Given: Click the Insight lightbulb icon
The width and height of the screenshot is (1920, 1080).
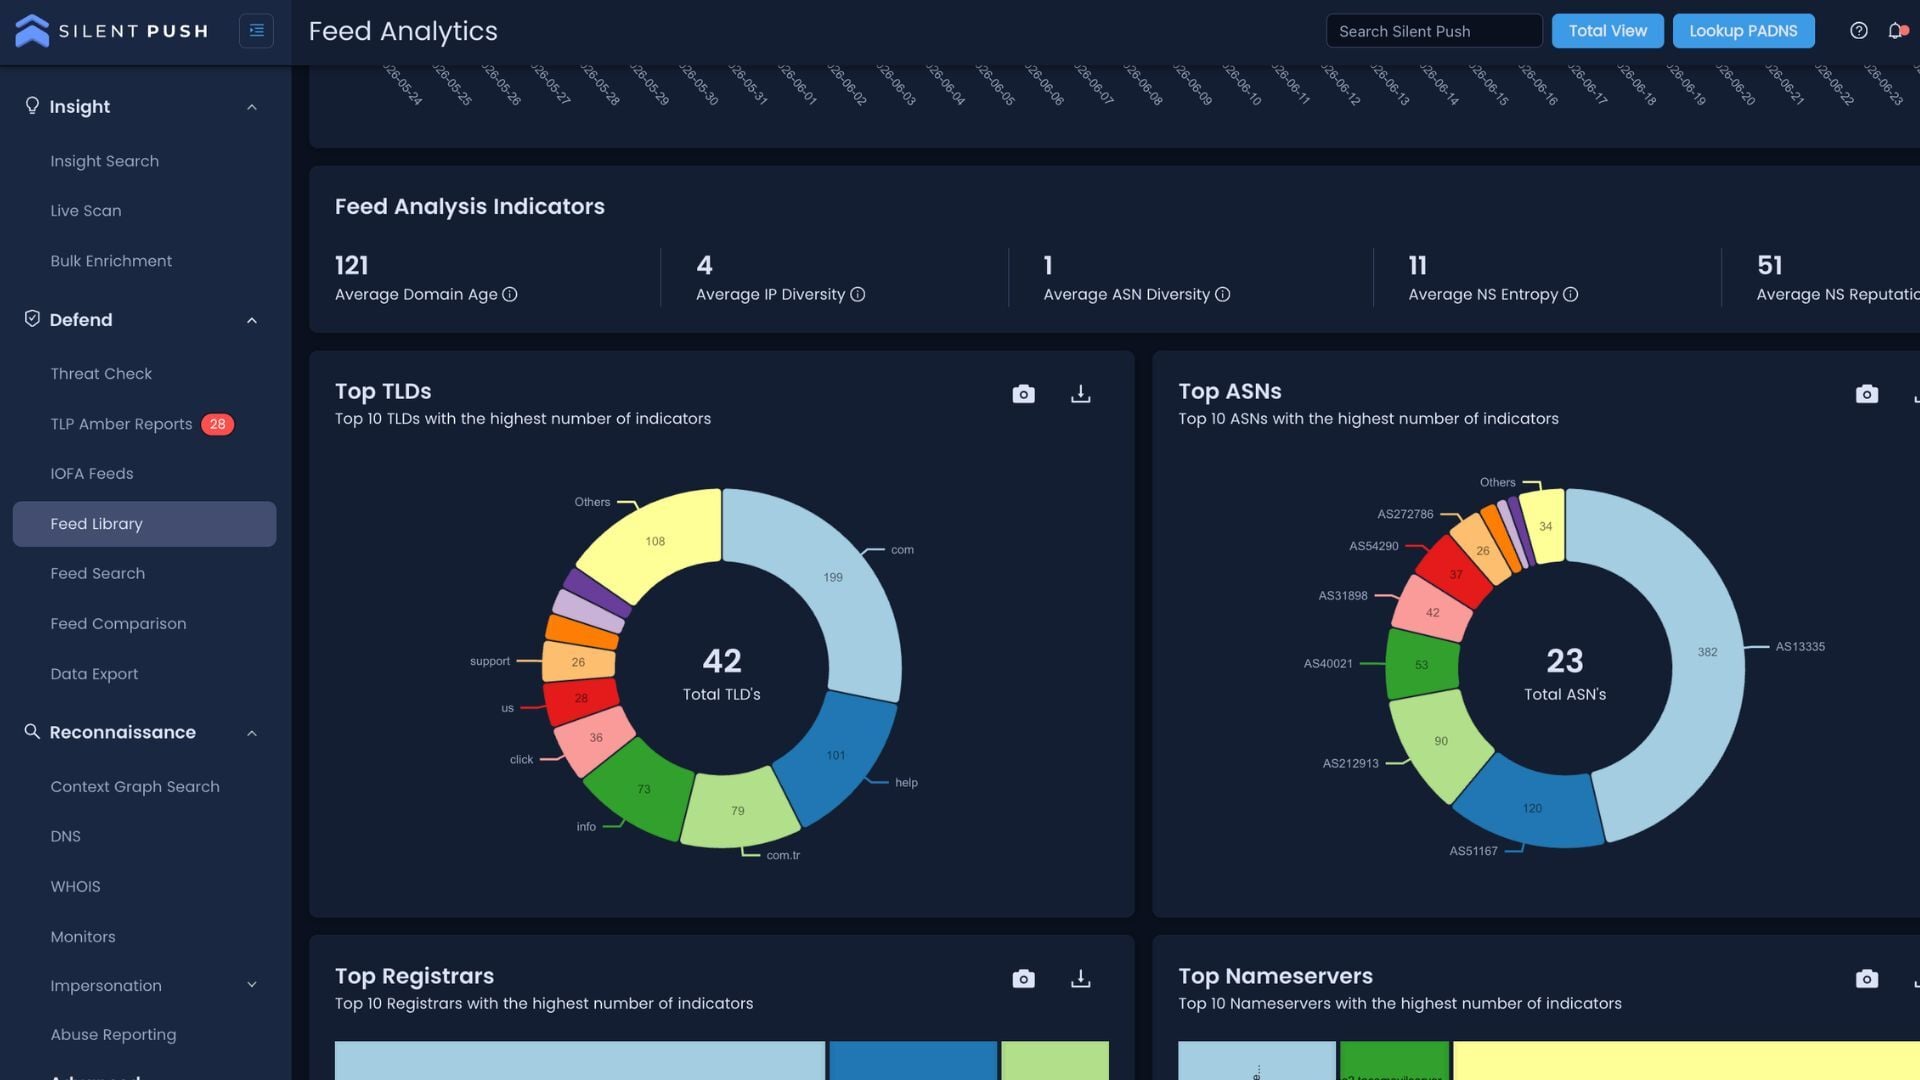Looking at the screenshot, I should [x=32, y=106].
